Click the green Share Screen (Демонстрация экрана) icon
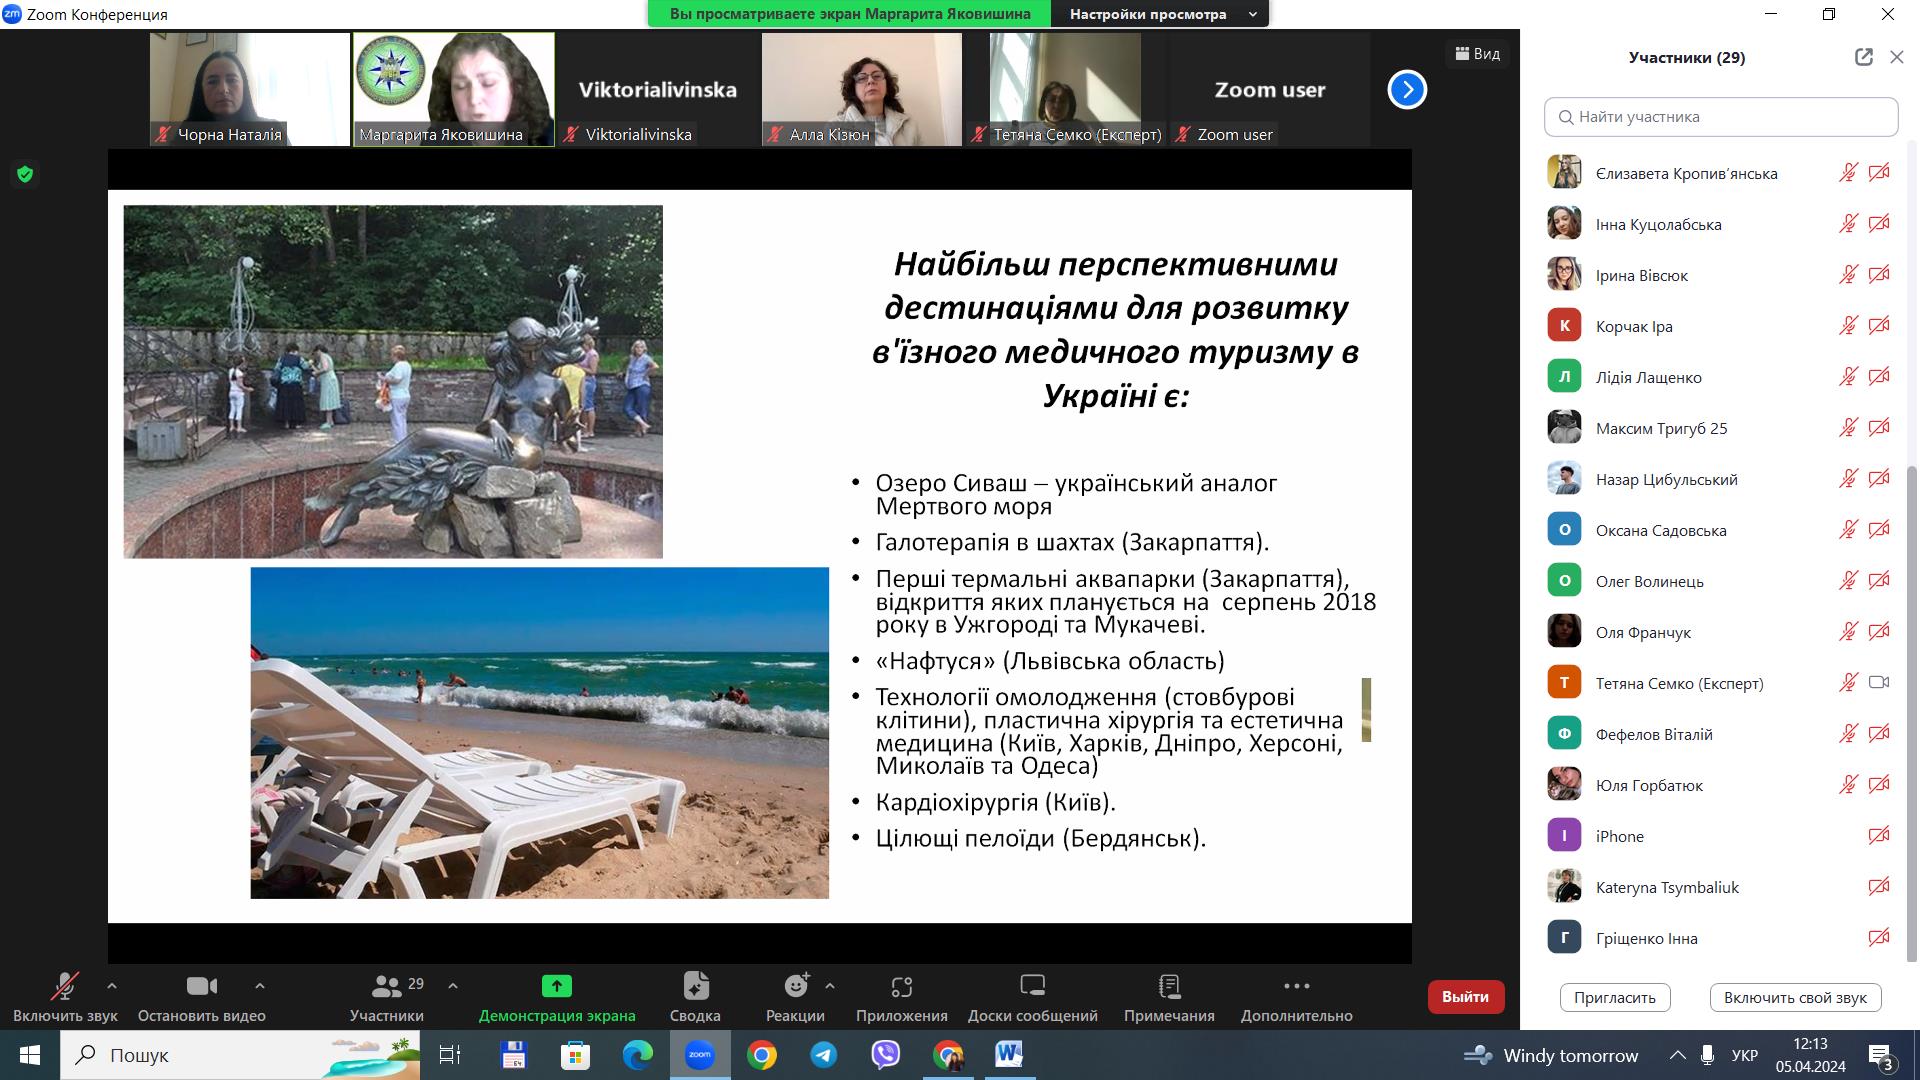 click(556, 987)
